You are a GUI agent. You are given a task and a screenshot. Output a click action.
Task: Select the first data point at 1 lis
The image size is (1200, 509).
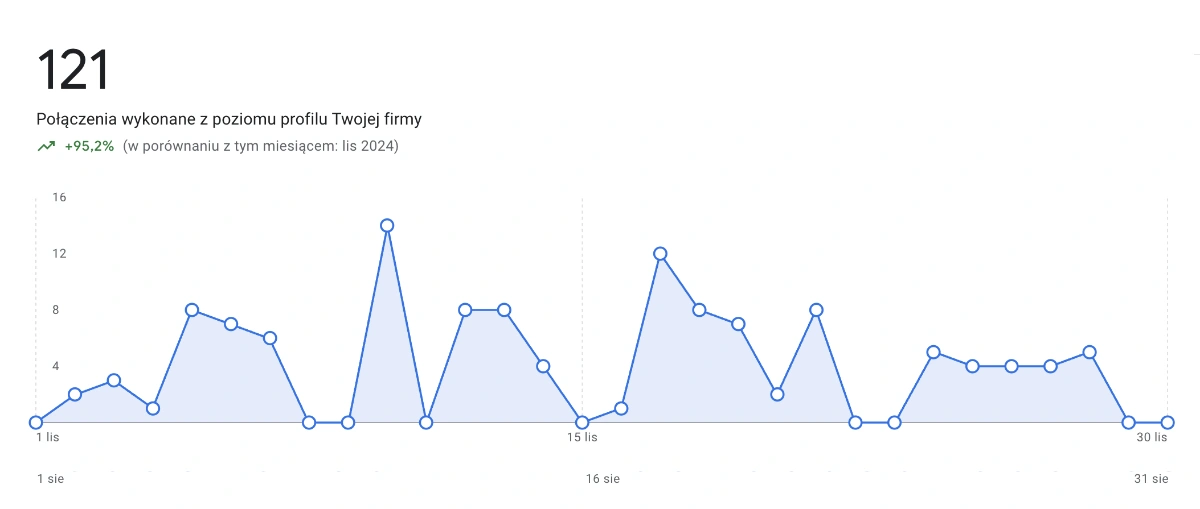click(x=36, y=422)
